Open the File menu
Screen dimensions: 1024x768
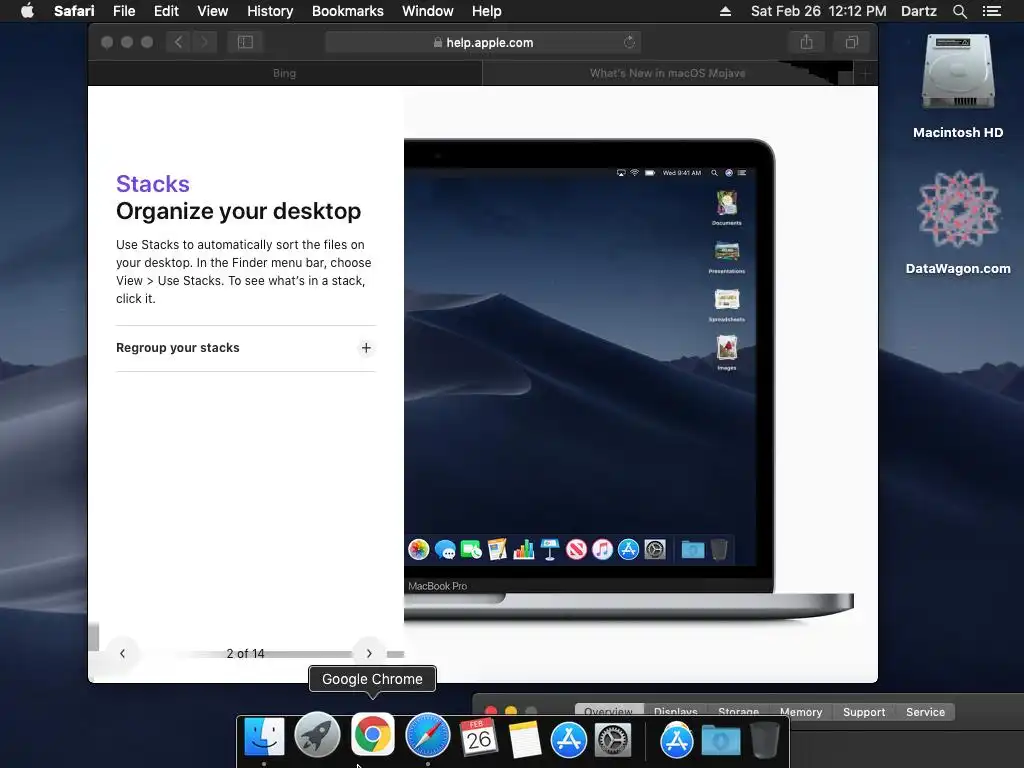click(124, 11)
